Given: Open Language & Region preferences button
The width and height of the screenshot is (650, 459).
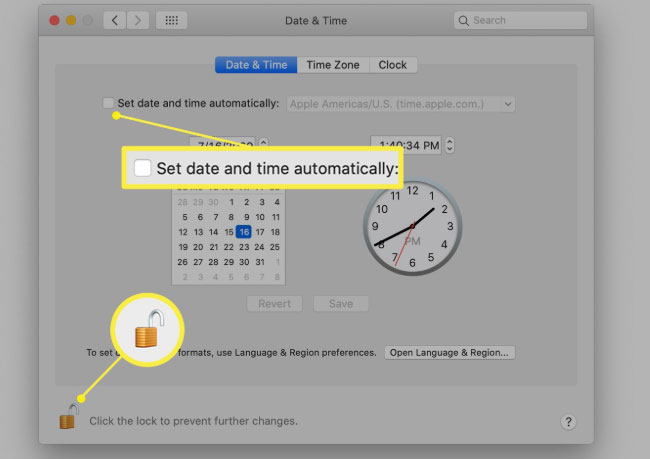Looking at the screenshot, I should 449,352.
